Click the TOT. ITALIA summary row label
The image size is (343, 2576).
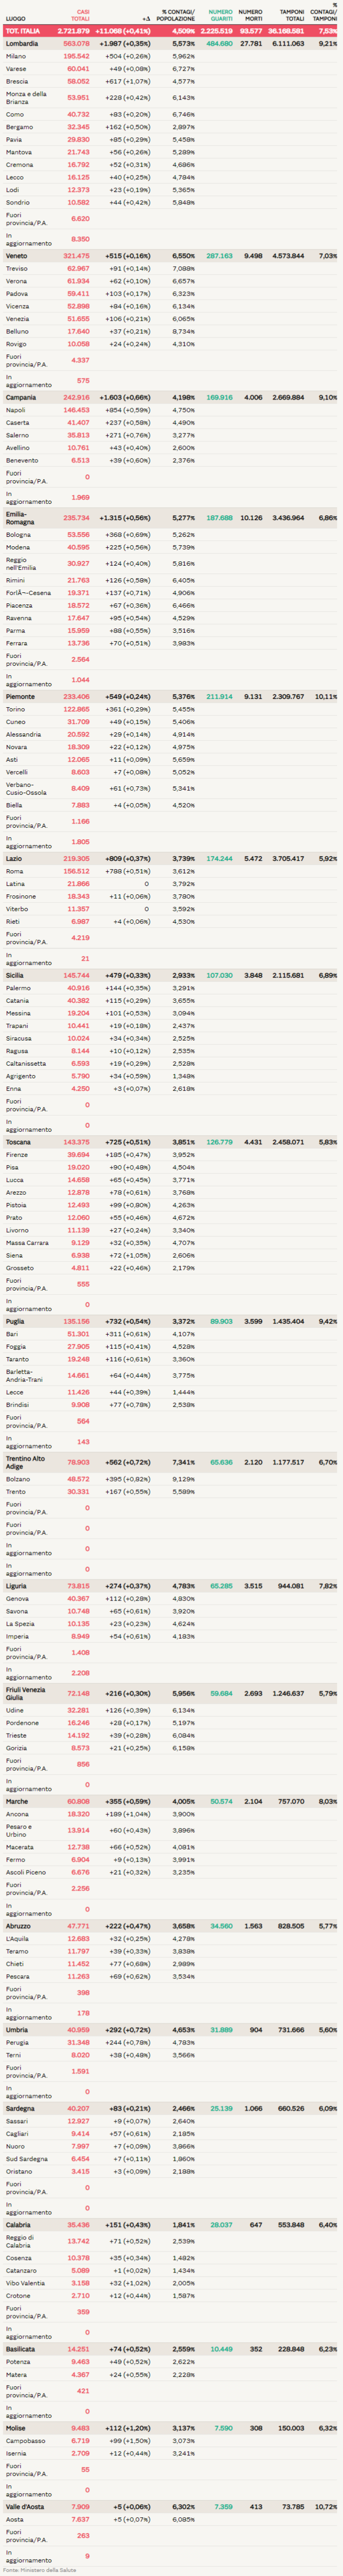(x=23, y=31)
